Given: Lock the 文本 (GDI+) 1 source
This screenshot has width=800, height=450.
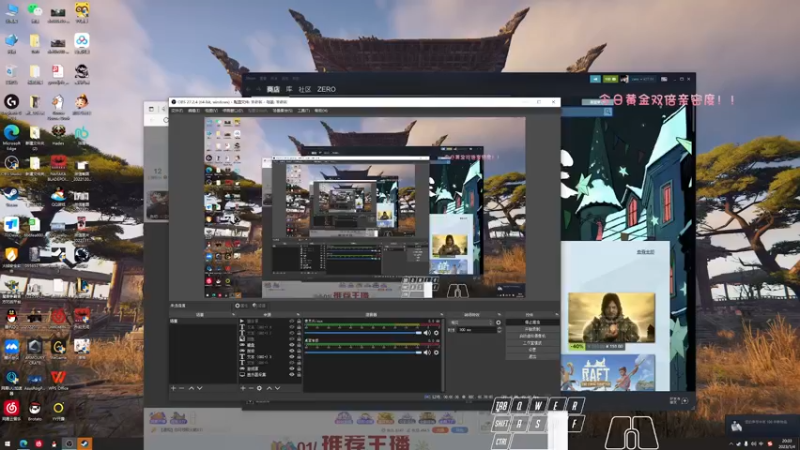Looking at the screenshot, I should [299, 327].
